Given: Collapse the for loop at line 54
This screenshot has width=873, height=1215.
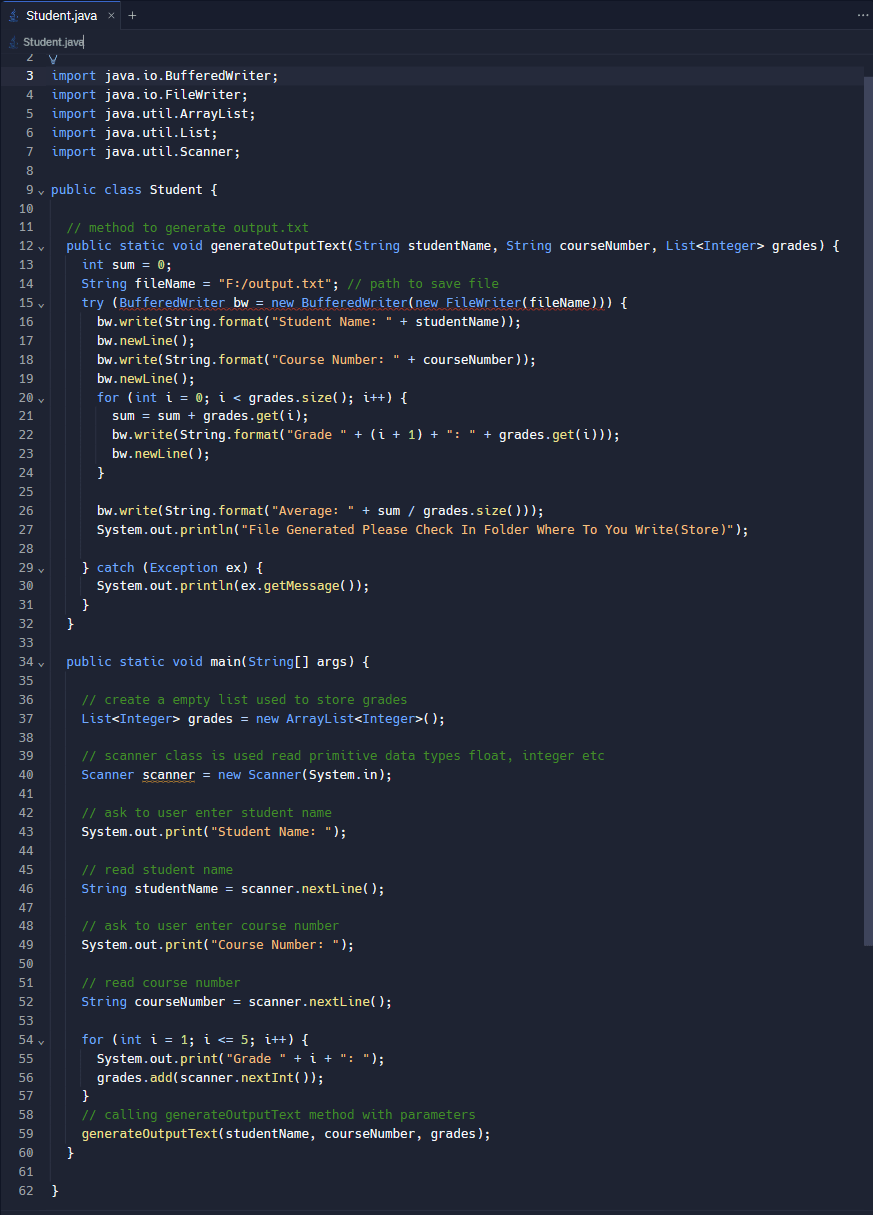Looking at the screenshot, I should (40, 1040).
